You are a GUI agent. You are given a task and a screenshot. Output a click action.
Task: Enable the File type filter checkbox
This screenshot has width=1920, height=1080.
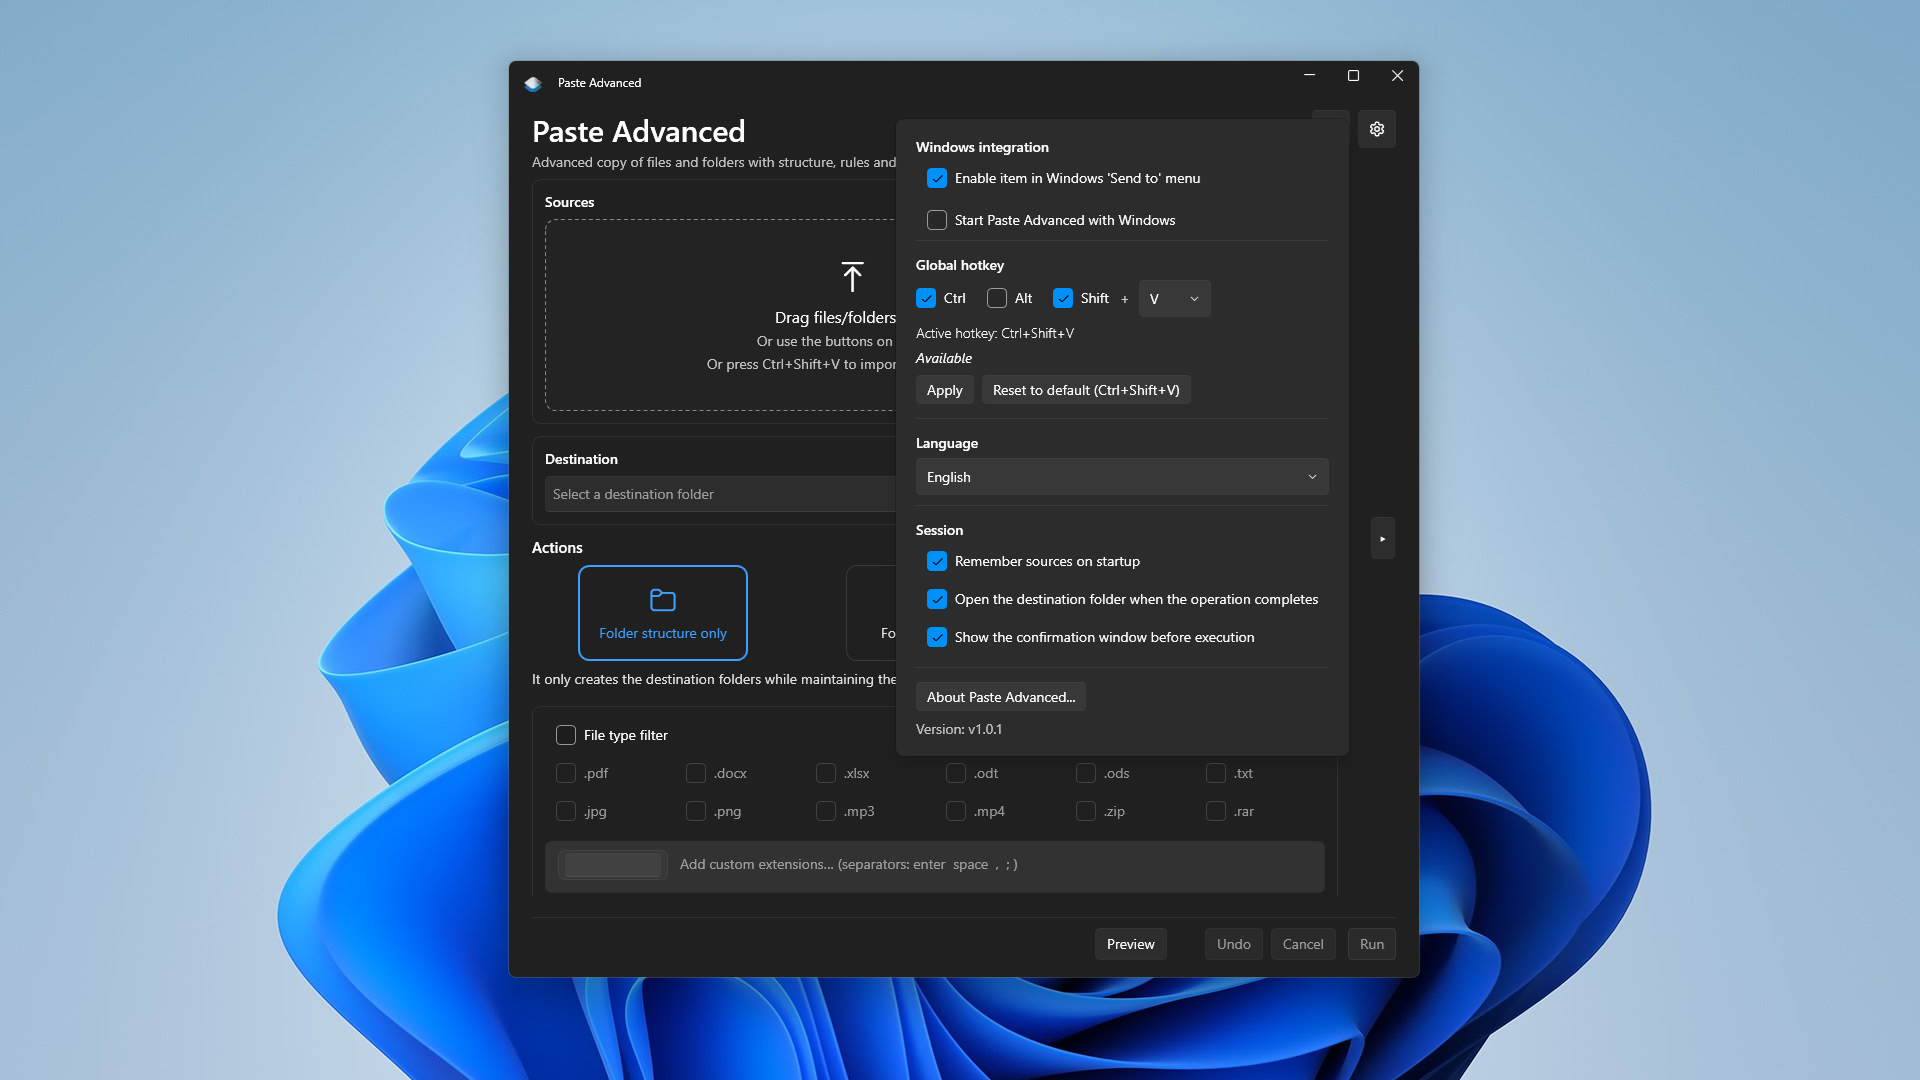[x=566, y=735]
